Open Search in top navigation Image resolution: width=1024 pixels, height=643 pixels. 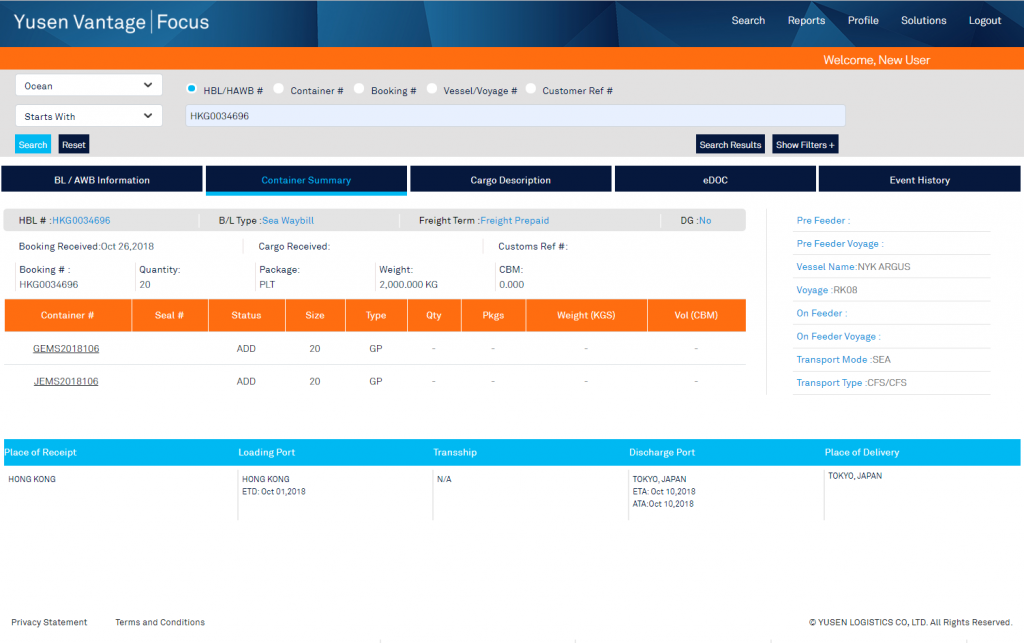(x=748, y=20)
